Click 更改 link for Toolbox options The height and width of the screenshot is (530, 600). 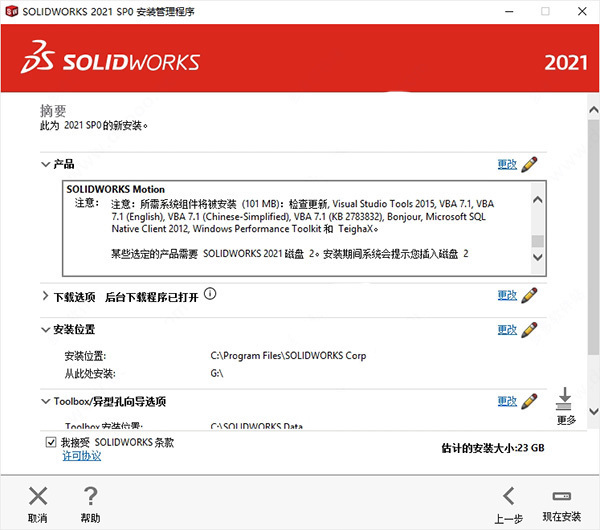507,401
